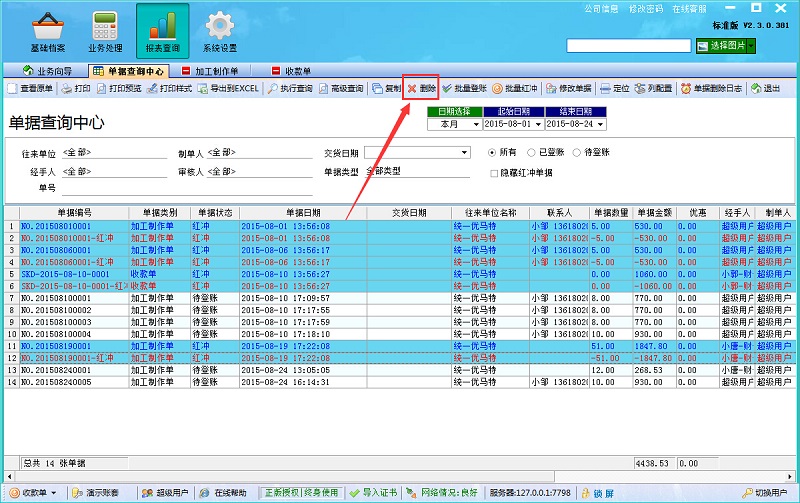Click the 打印 print toolbar icon

coord(75,89)
